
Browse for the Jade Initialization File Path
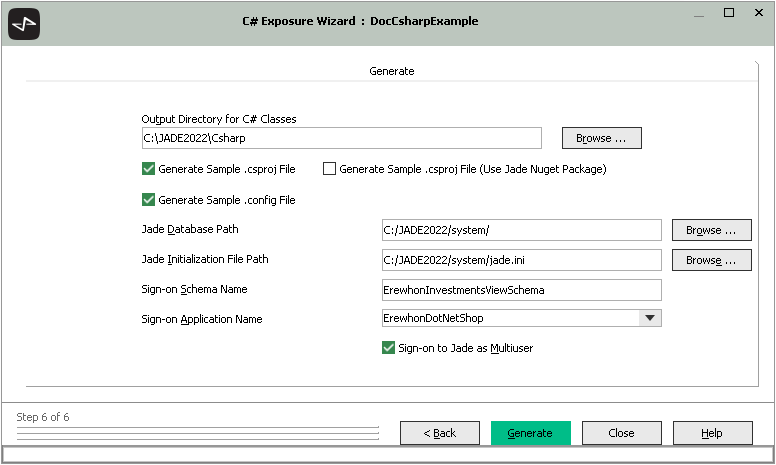(x=711, y=260)
